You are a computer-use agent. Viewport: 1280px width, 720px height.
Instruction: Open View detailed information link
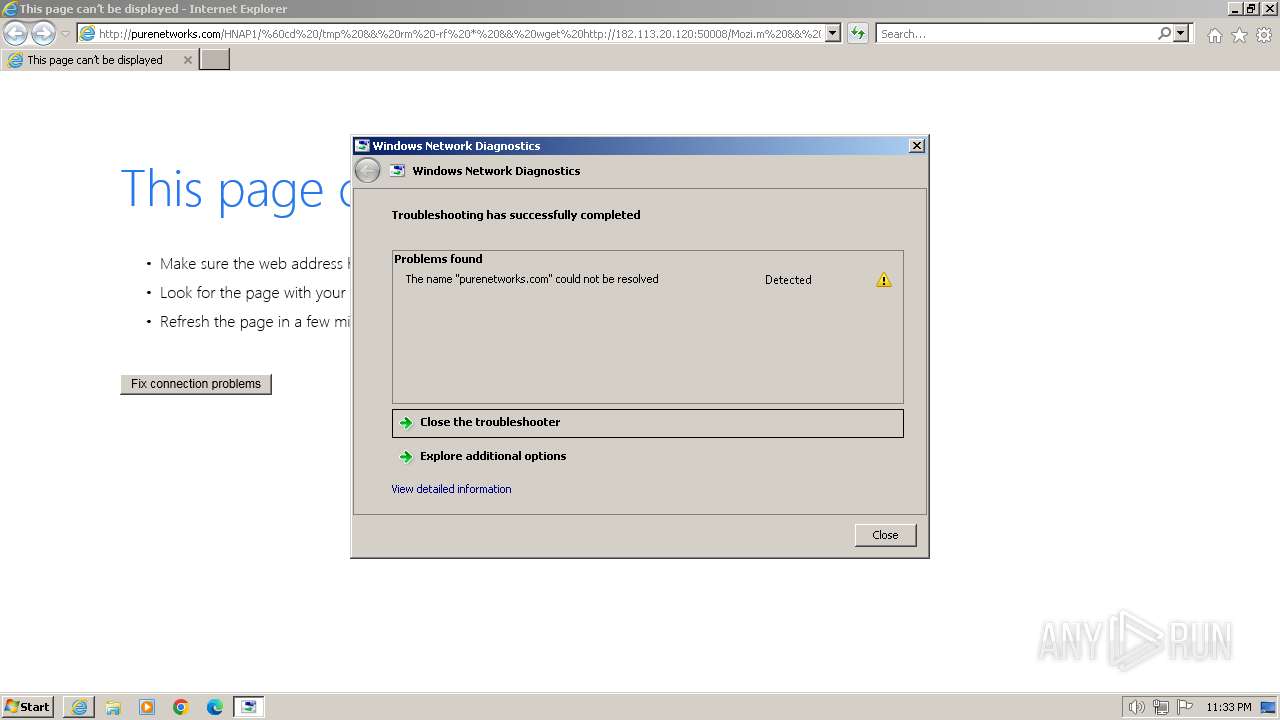tap(451, 489)
